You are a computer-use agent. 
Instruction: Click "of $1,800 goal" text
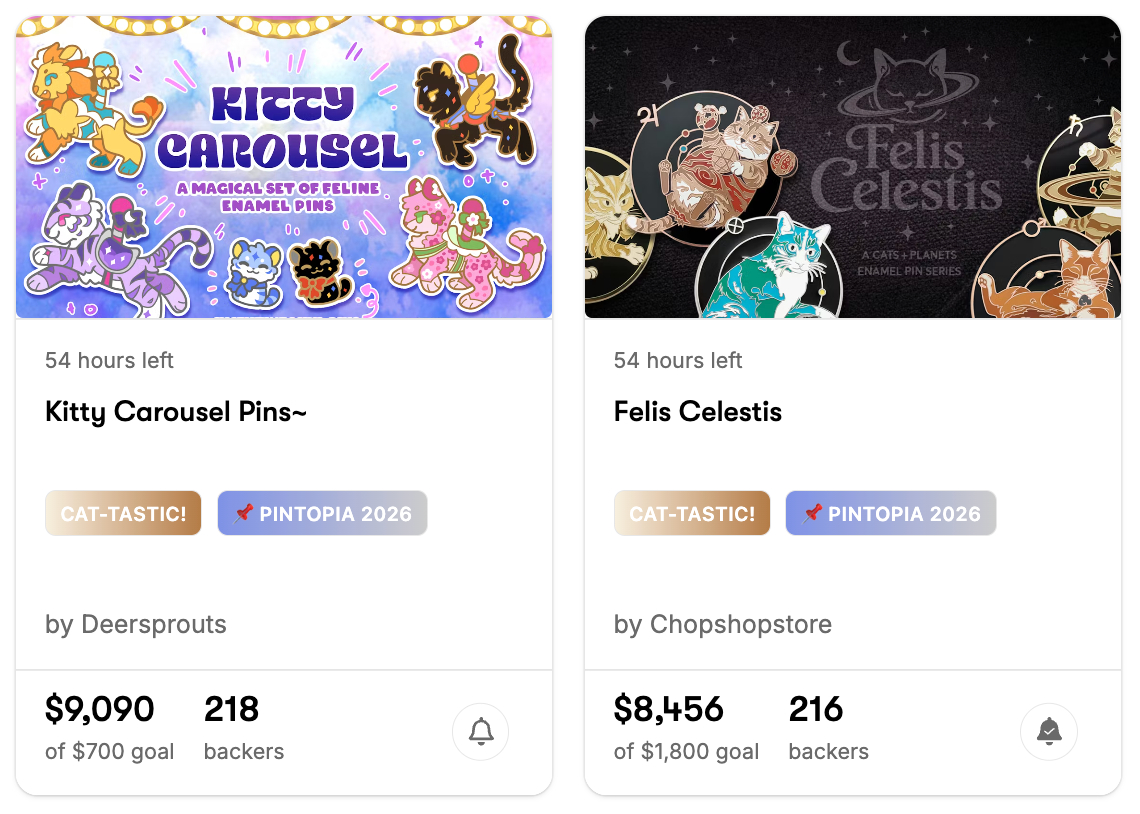pos(686,752)
